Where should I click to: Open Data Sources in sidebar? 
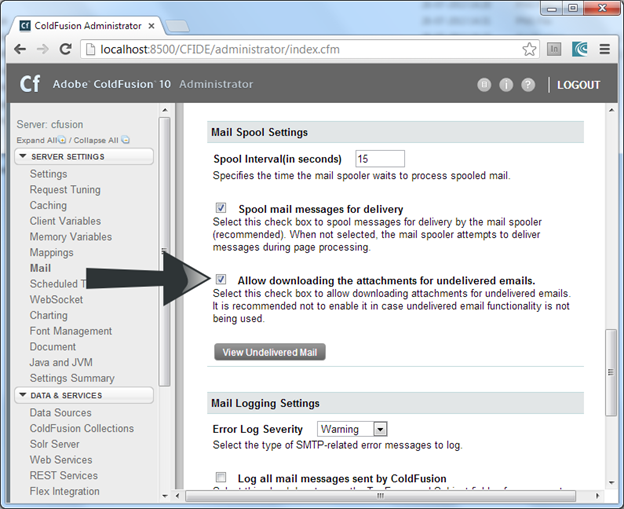[60, 413]
